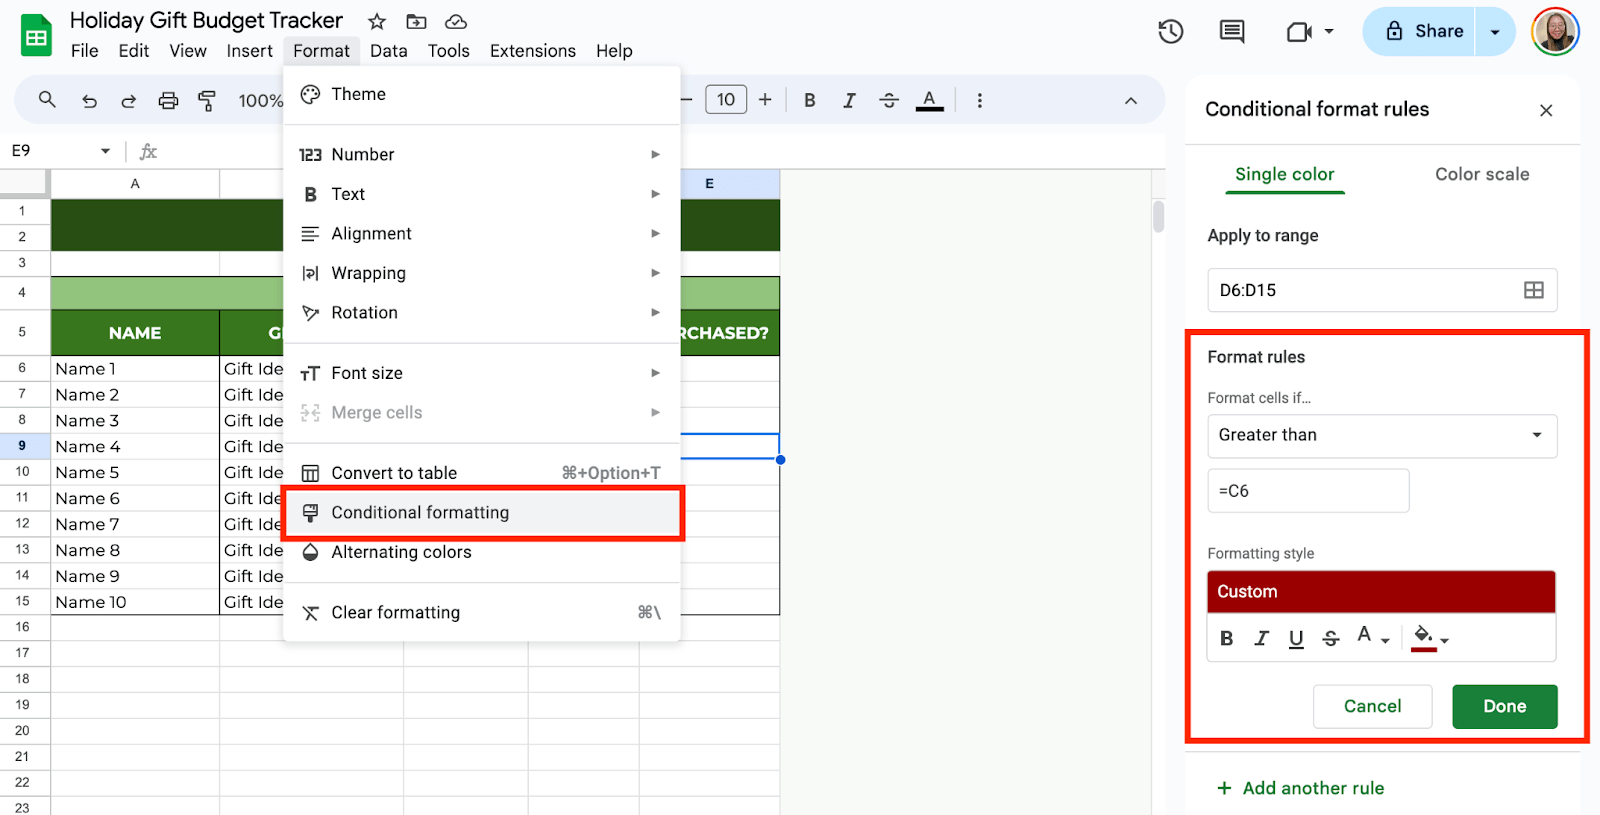Screen dimensions: 1600x815
Task: Select the paint format tool
Action: (x=207, y=100)
